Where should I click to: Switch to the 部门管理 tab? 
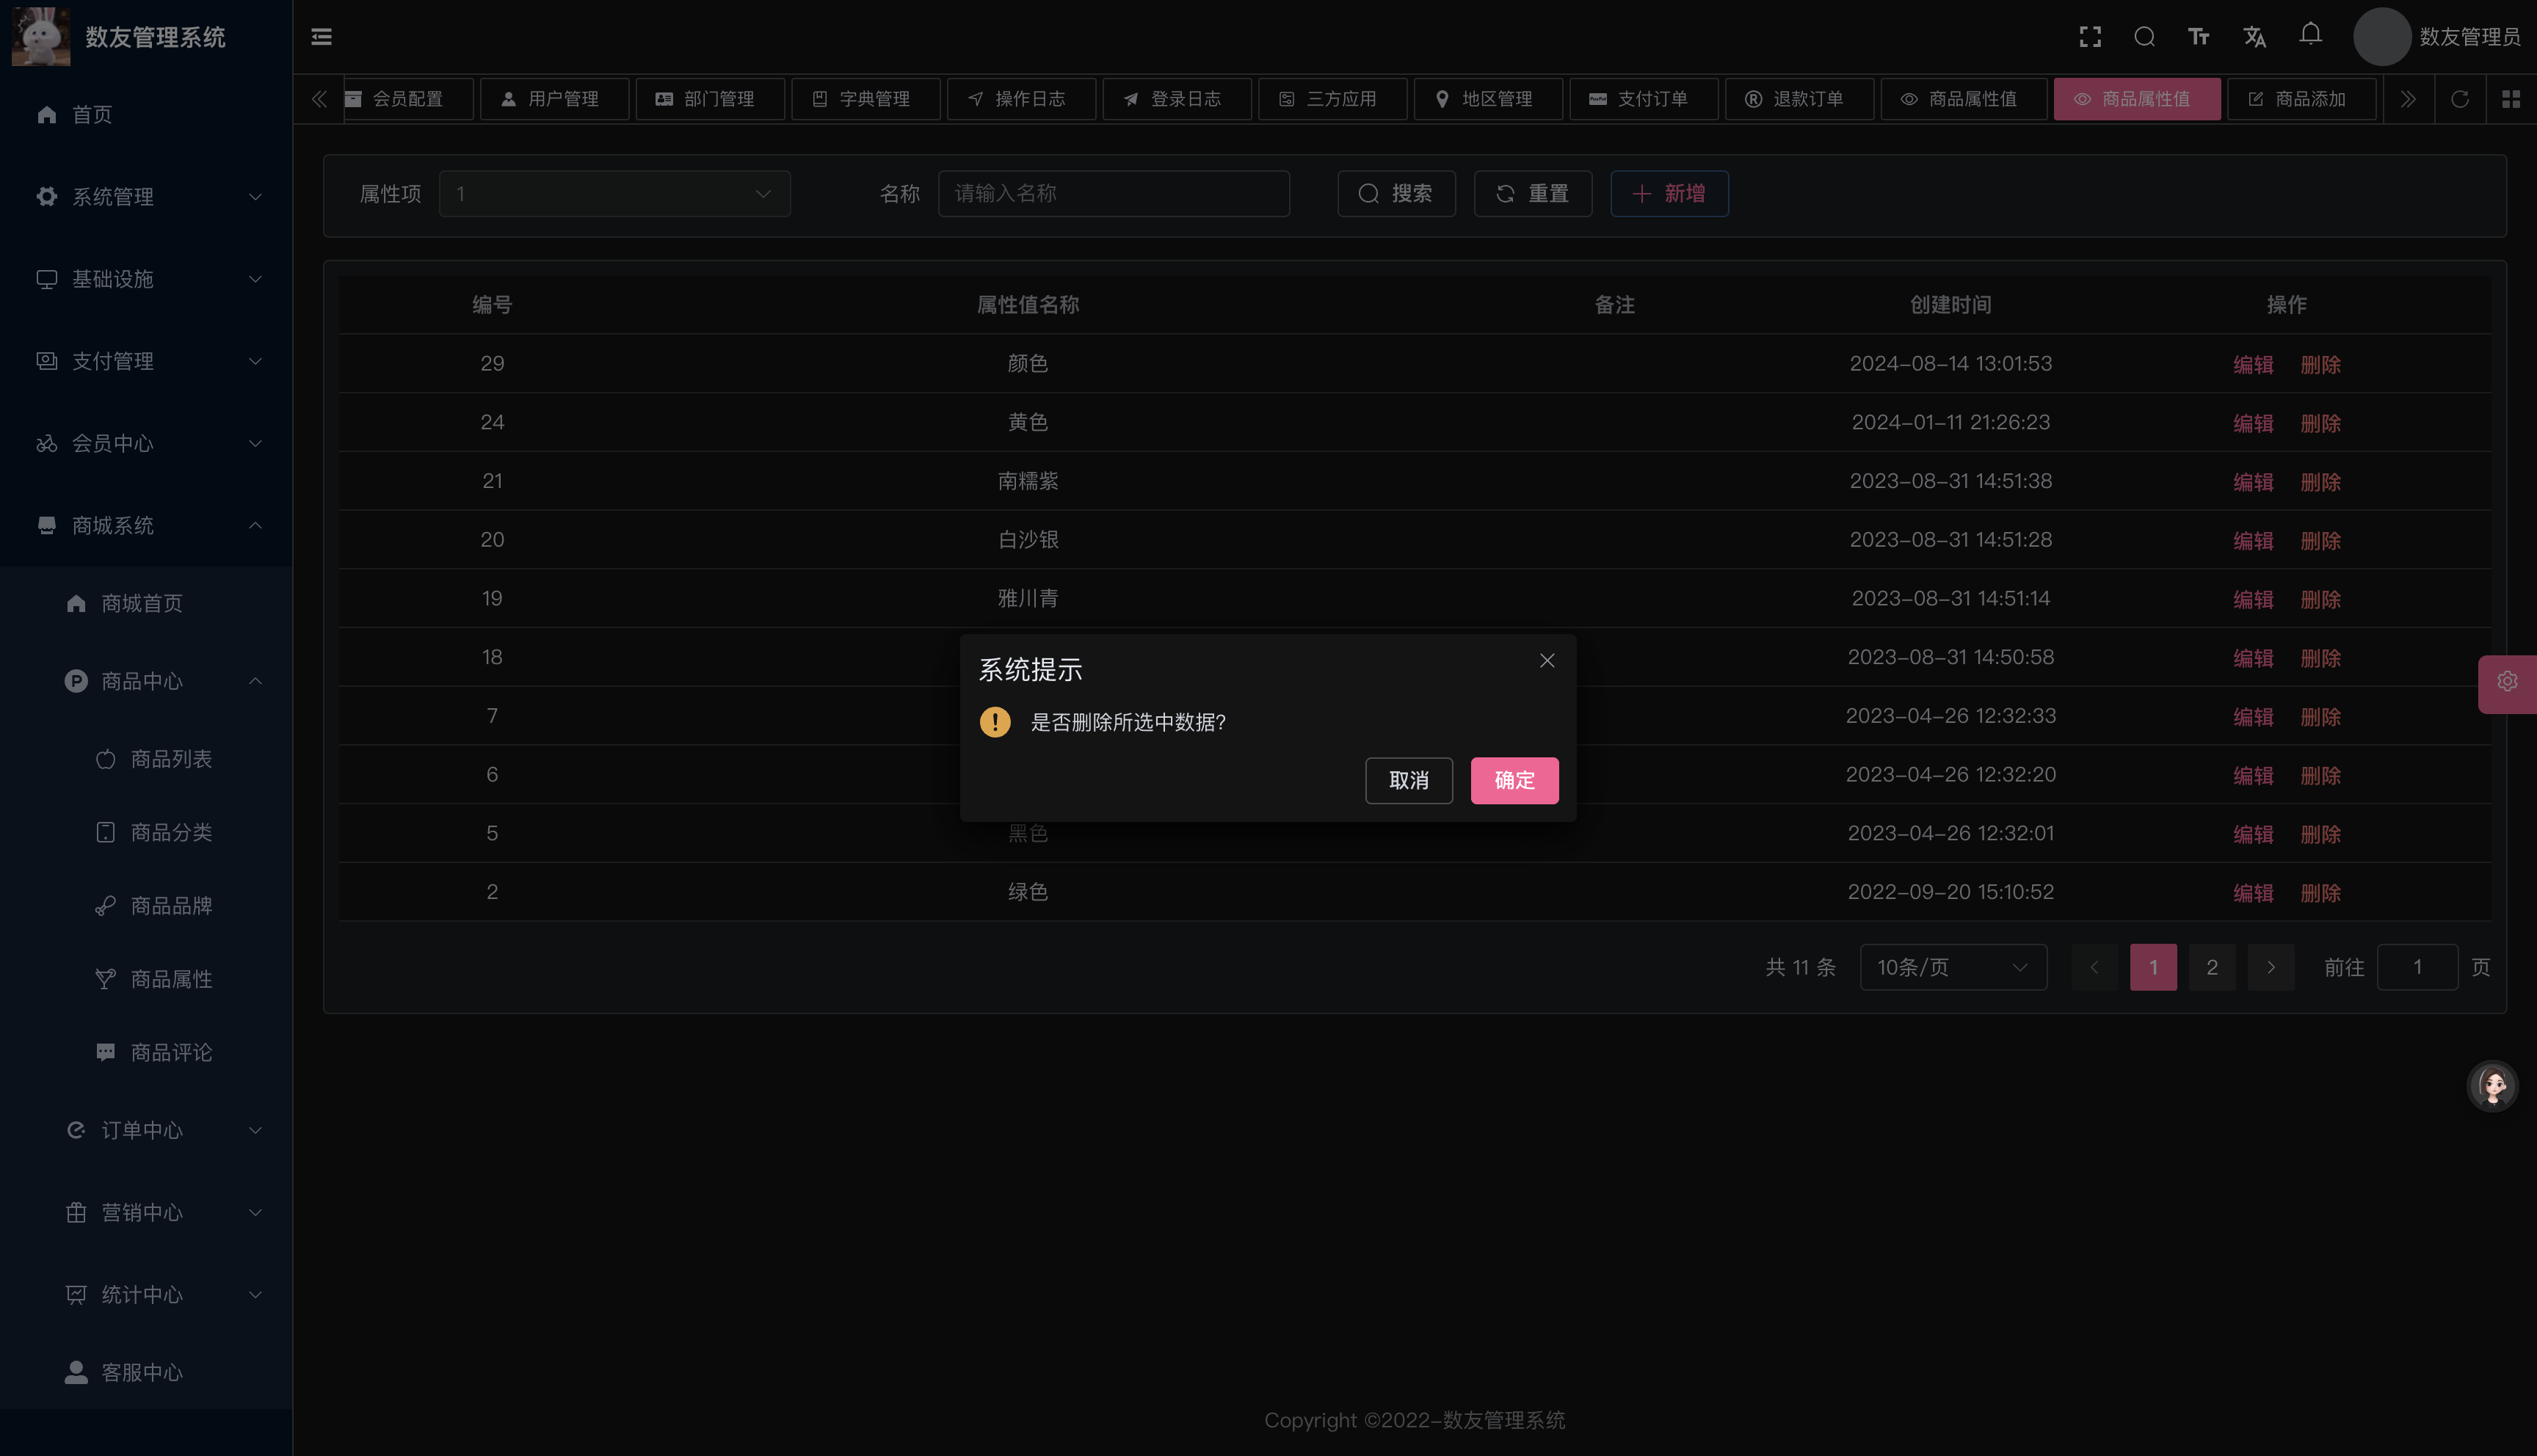click(710, 99)
